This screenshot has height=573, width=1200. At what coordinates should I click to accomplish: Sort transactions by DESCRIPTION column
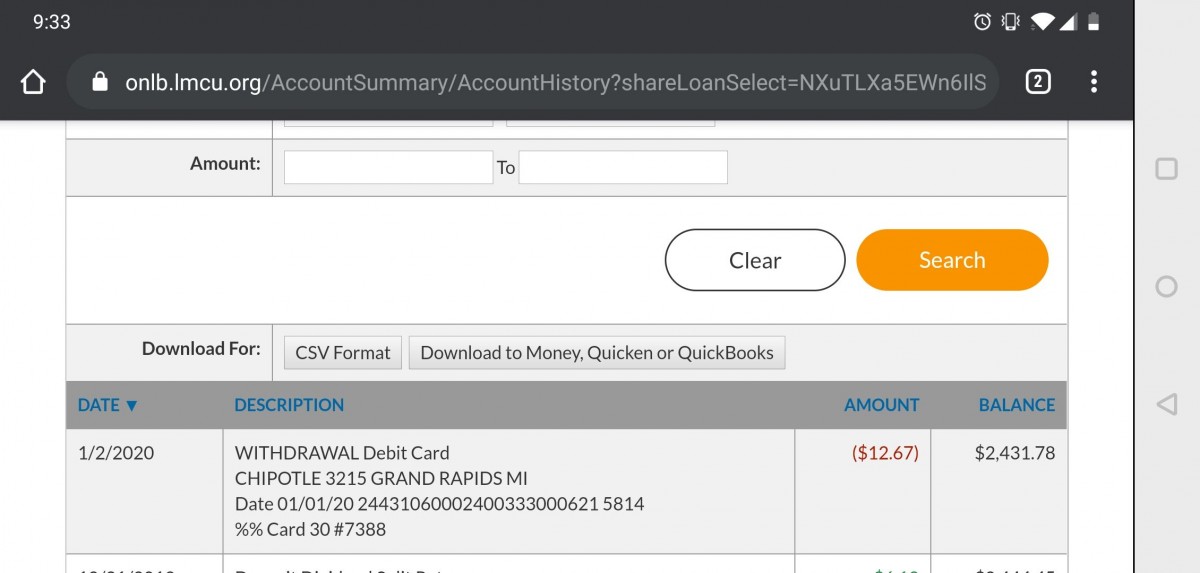289,405
